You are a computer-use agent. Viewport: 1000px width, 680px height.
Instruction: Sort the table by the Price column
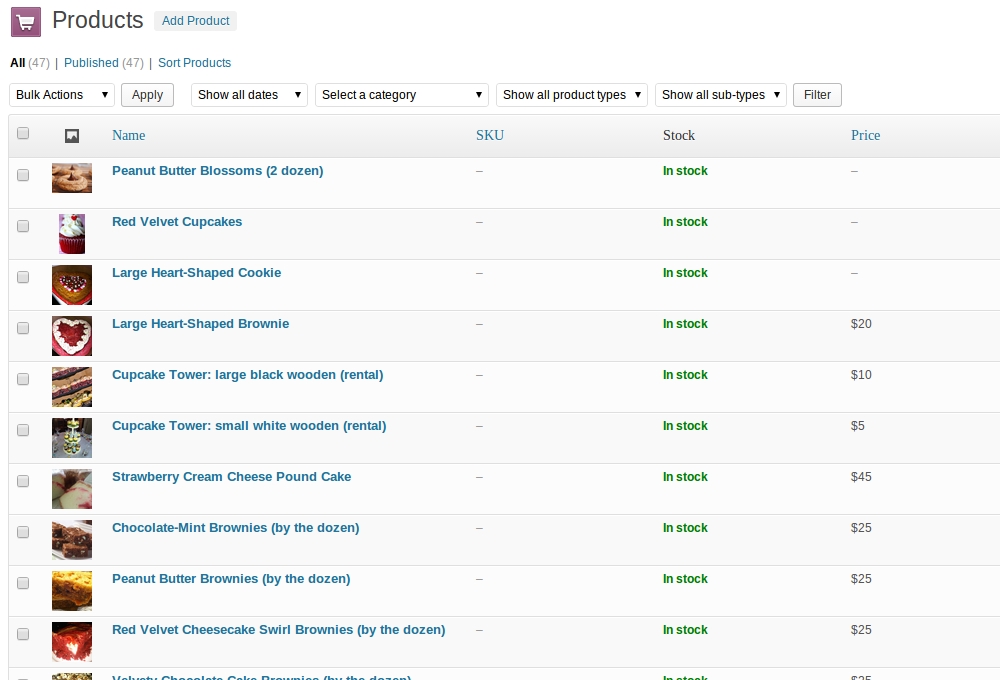tap(865, 135)
